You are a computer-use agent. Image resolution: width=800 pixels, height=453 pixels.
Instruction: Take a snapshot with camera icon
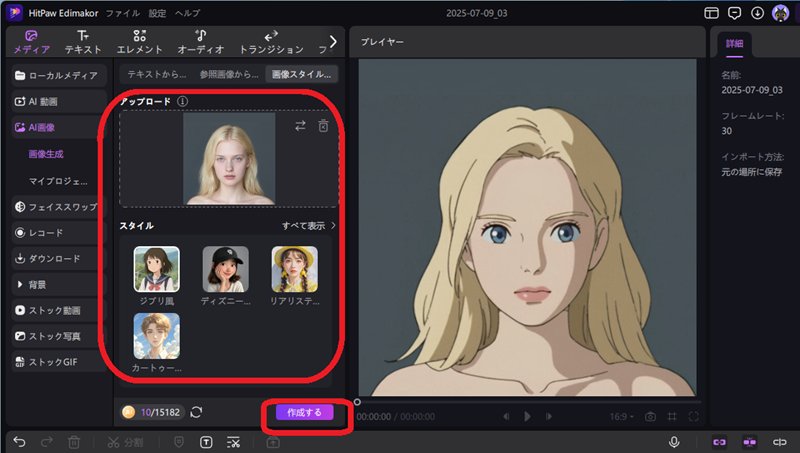pos(650,417)
